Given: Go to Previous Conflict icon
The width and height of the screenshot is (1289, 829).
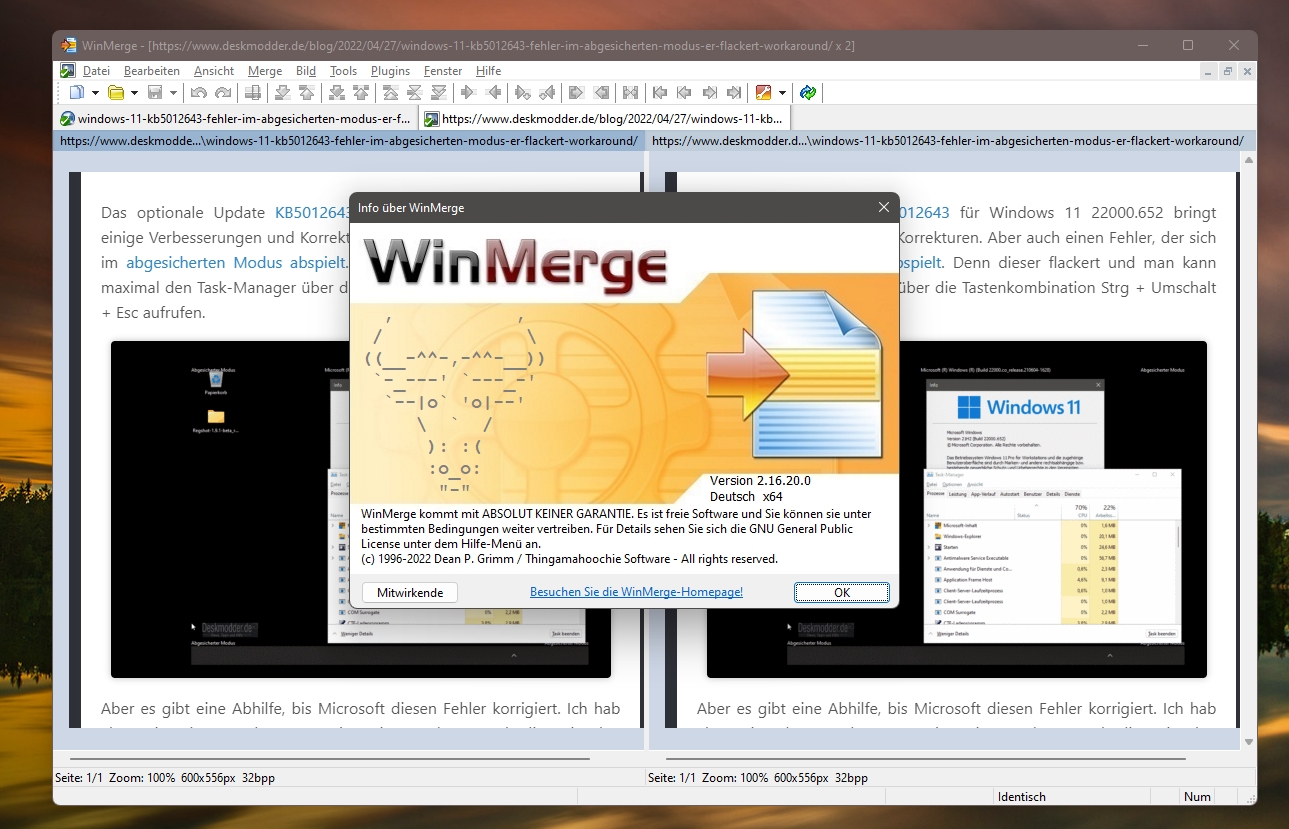Looking at the screenshot, I should tap(361, 93).
